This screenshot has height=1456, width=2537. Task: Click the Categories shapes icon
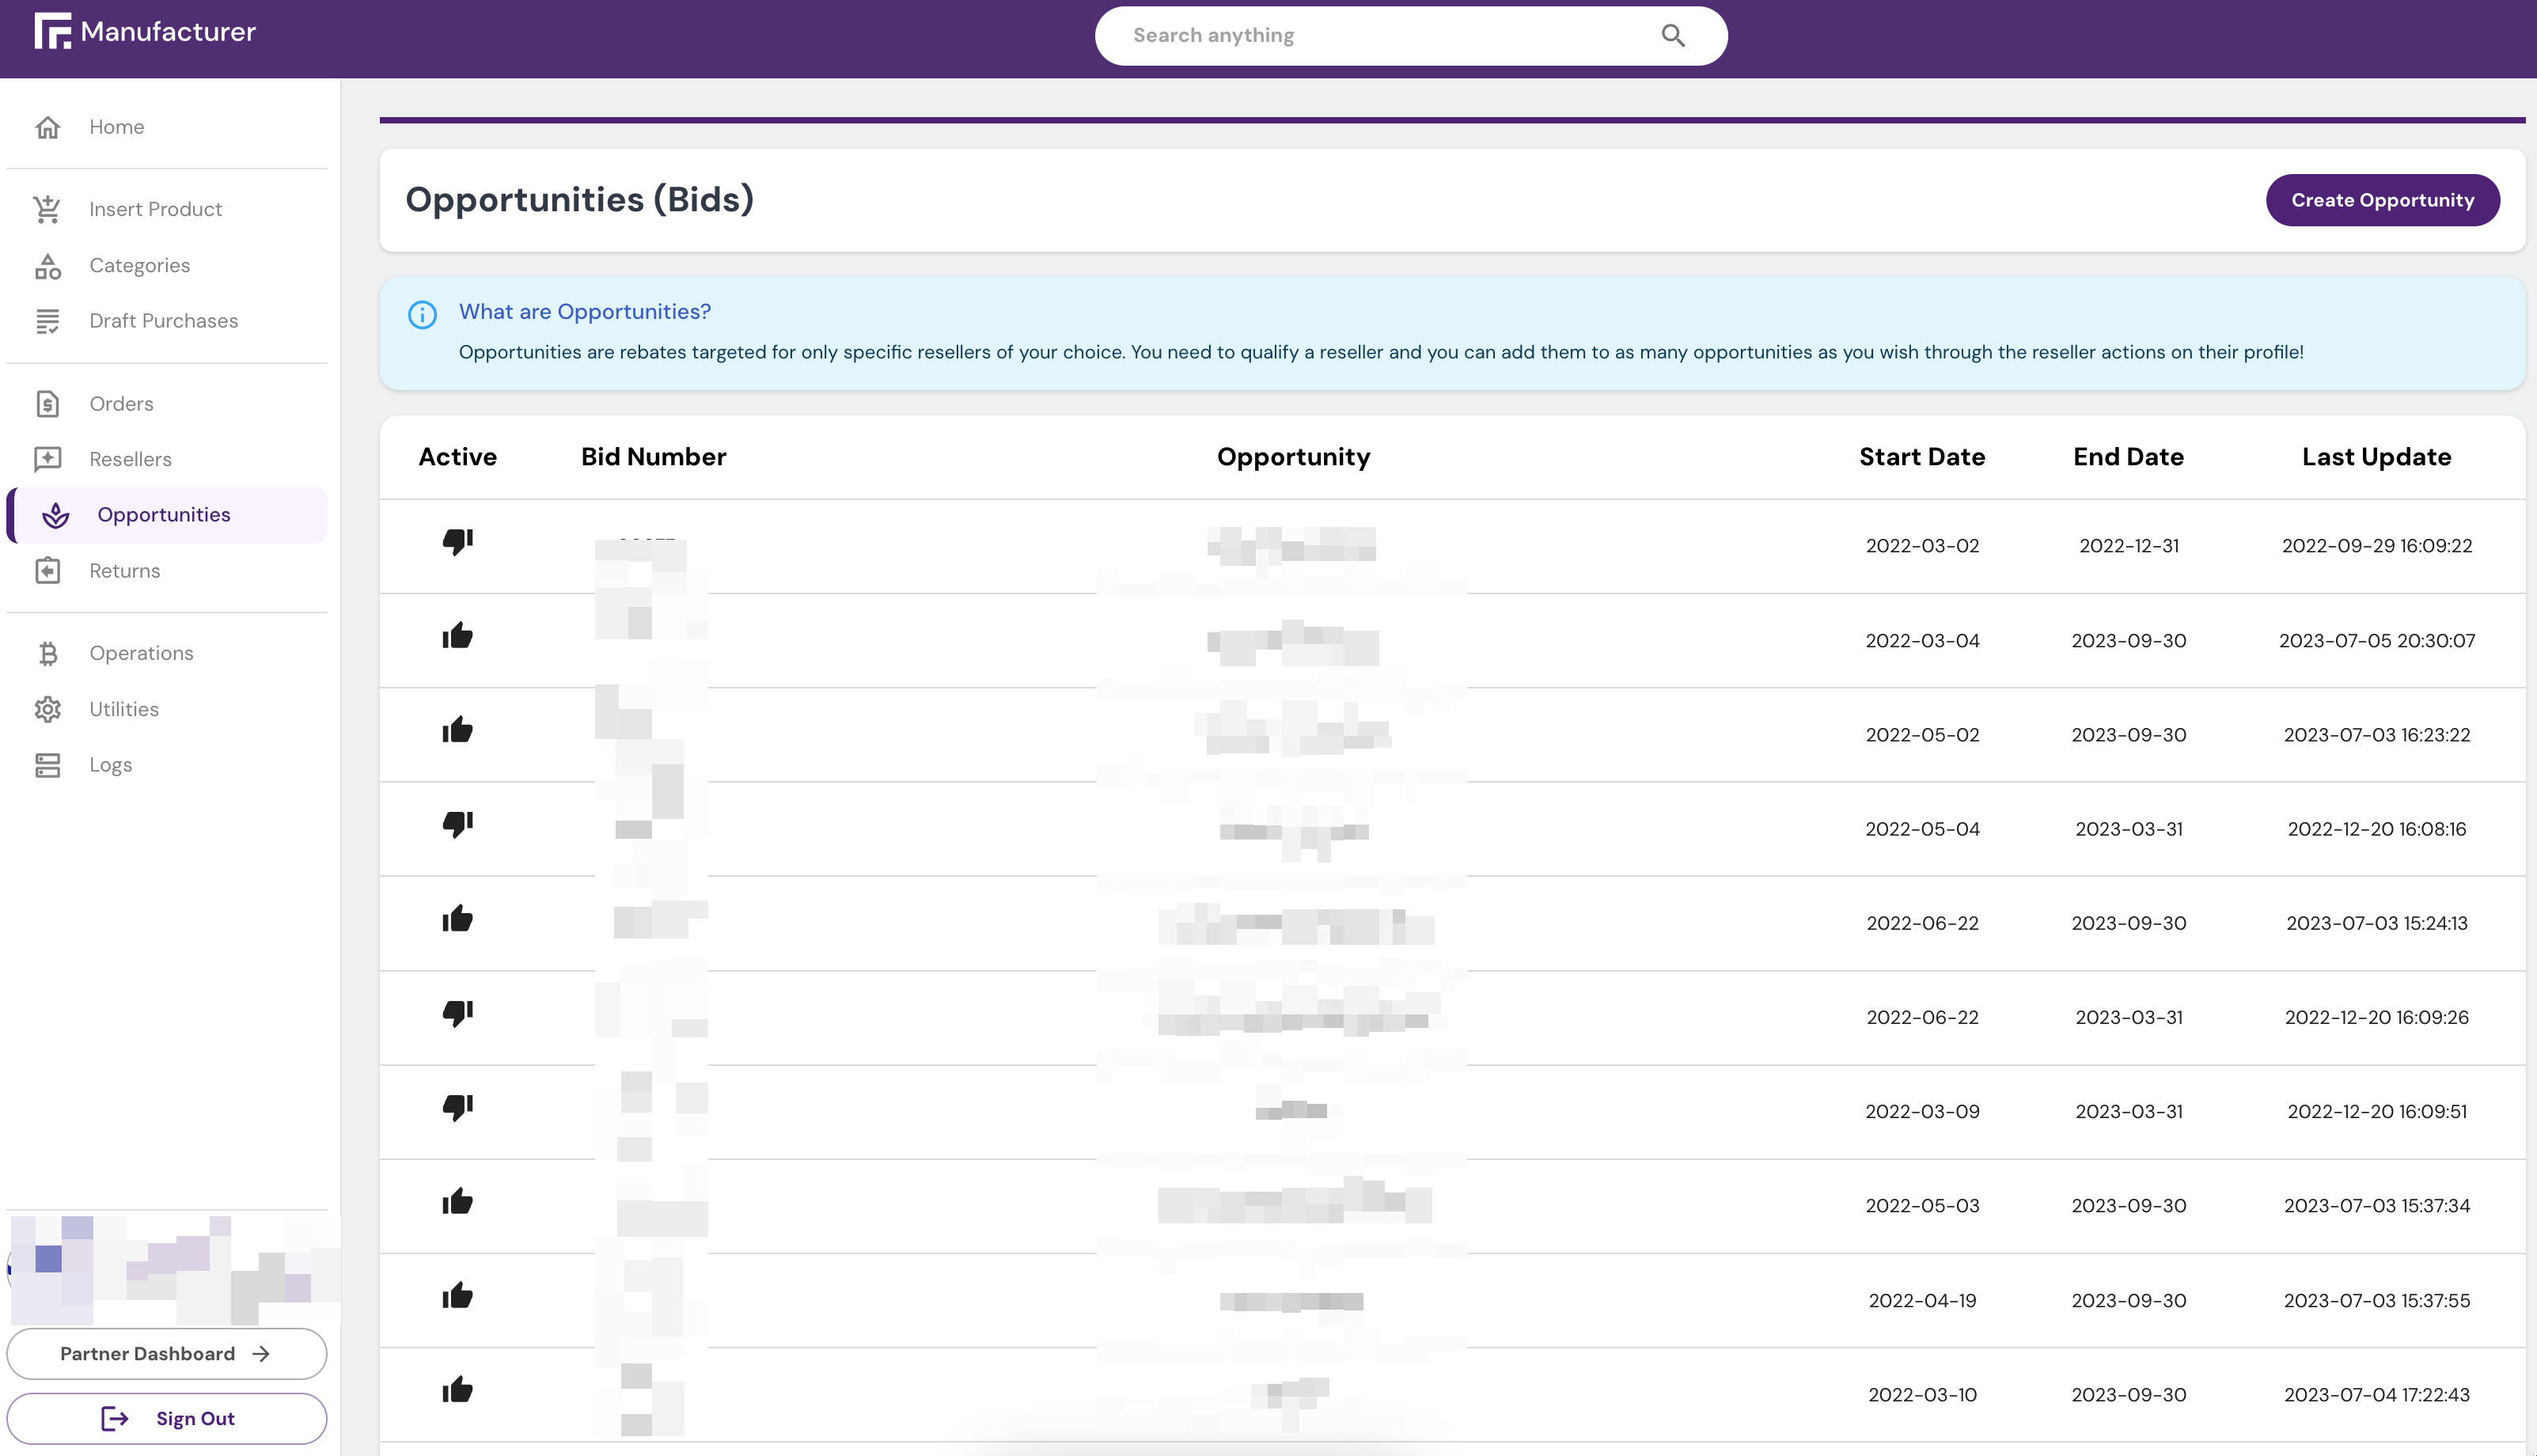(x=48, y=266)
